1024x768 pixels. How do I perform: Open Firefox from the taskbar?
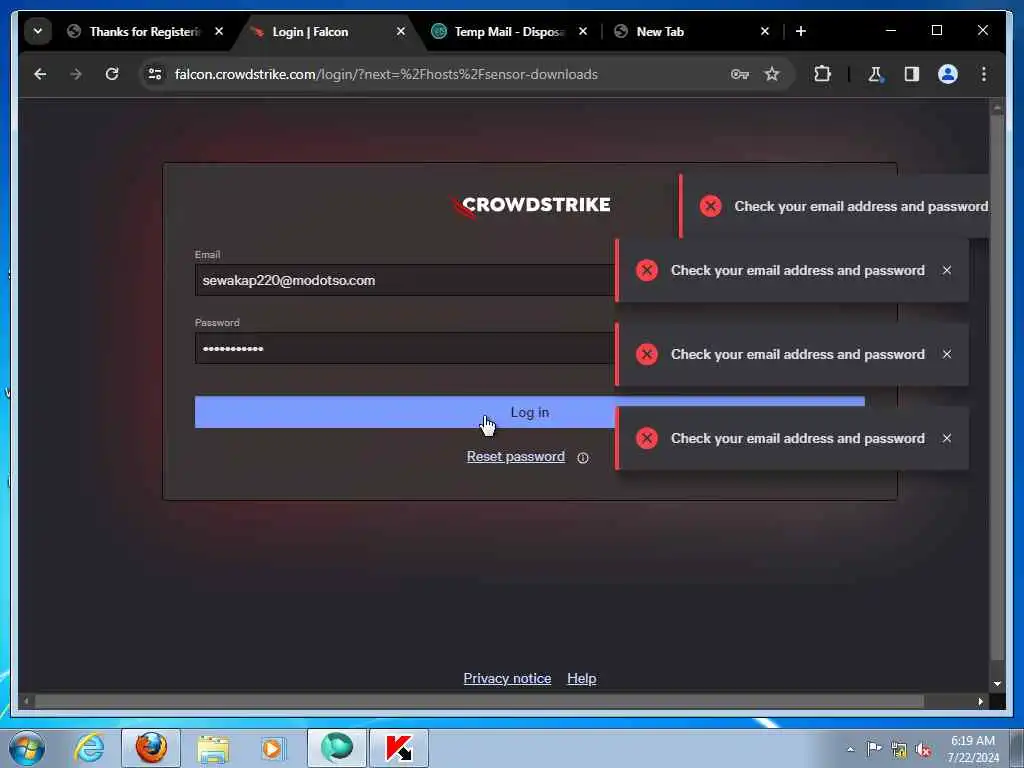tap(151, 748)
